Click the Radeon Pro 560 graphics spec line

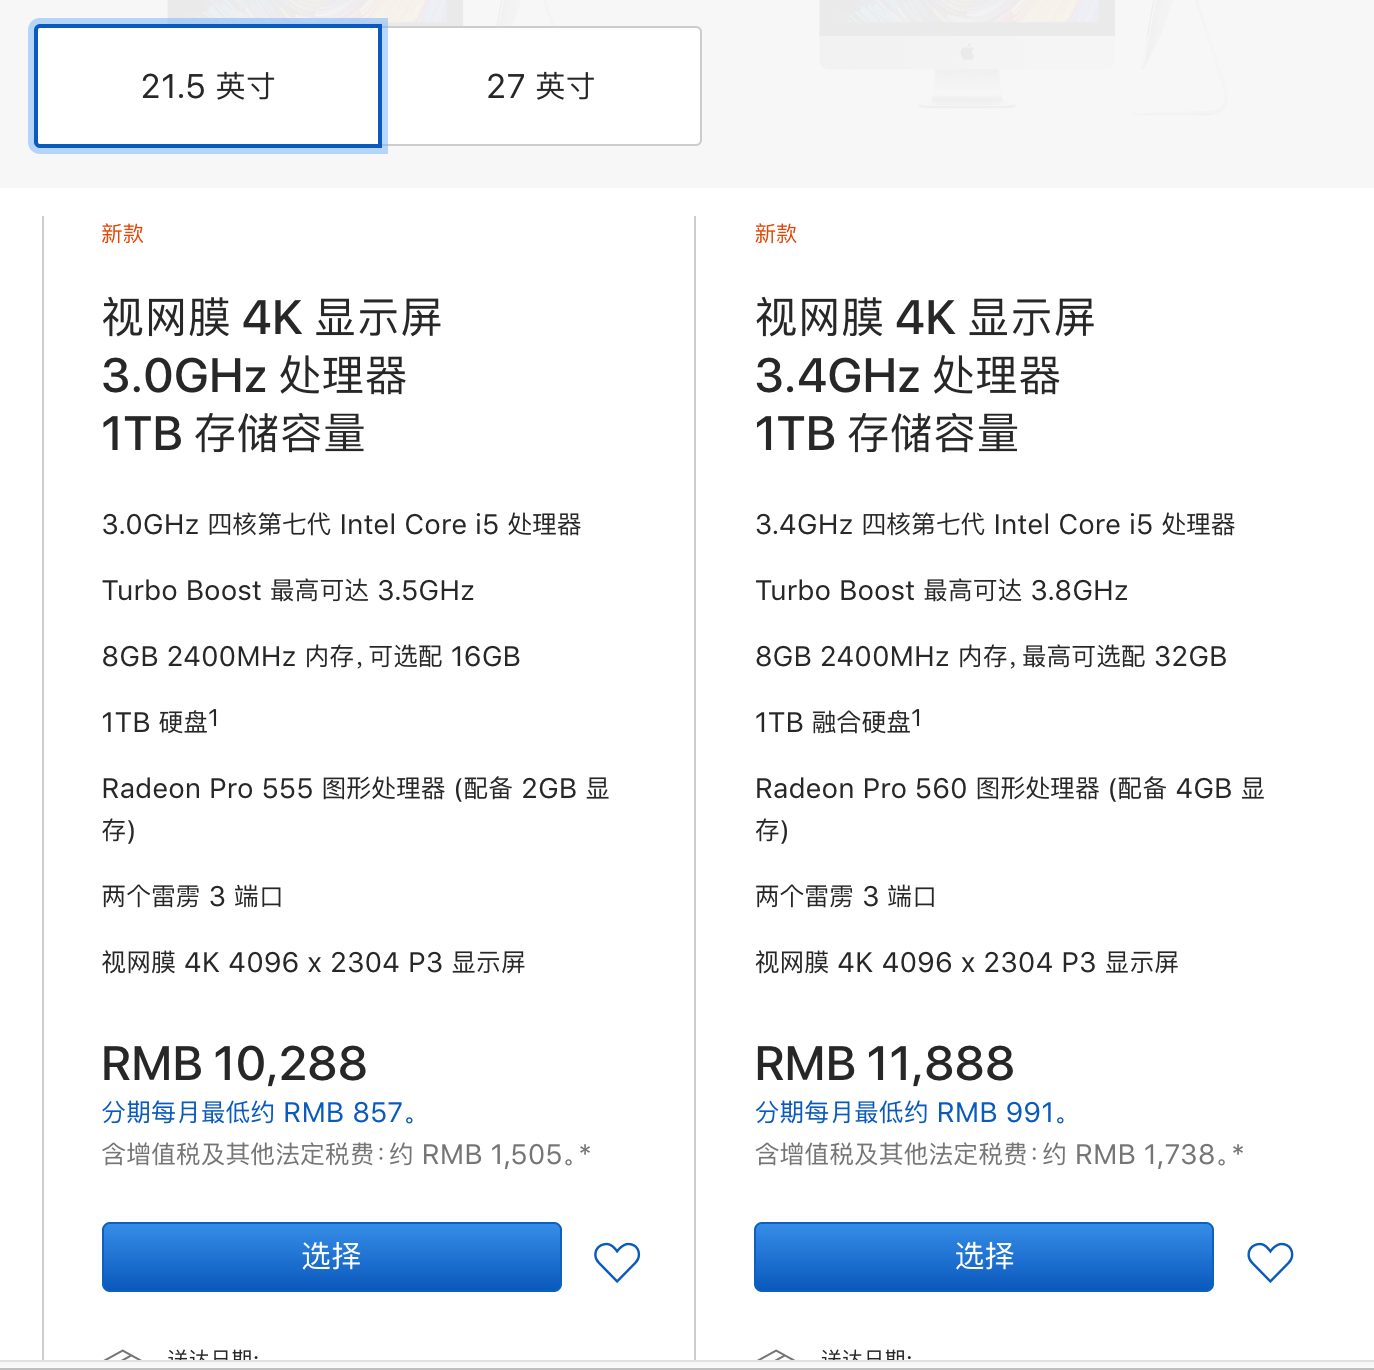coord(1009,789)
